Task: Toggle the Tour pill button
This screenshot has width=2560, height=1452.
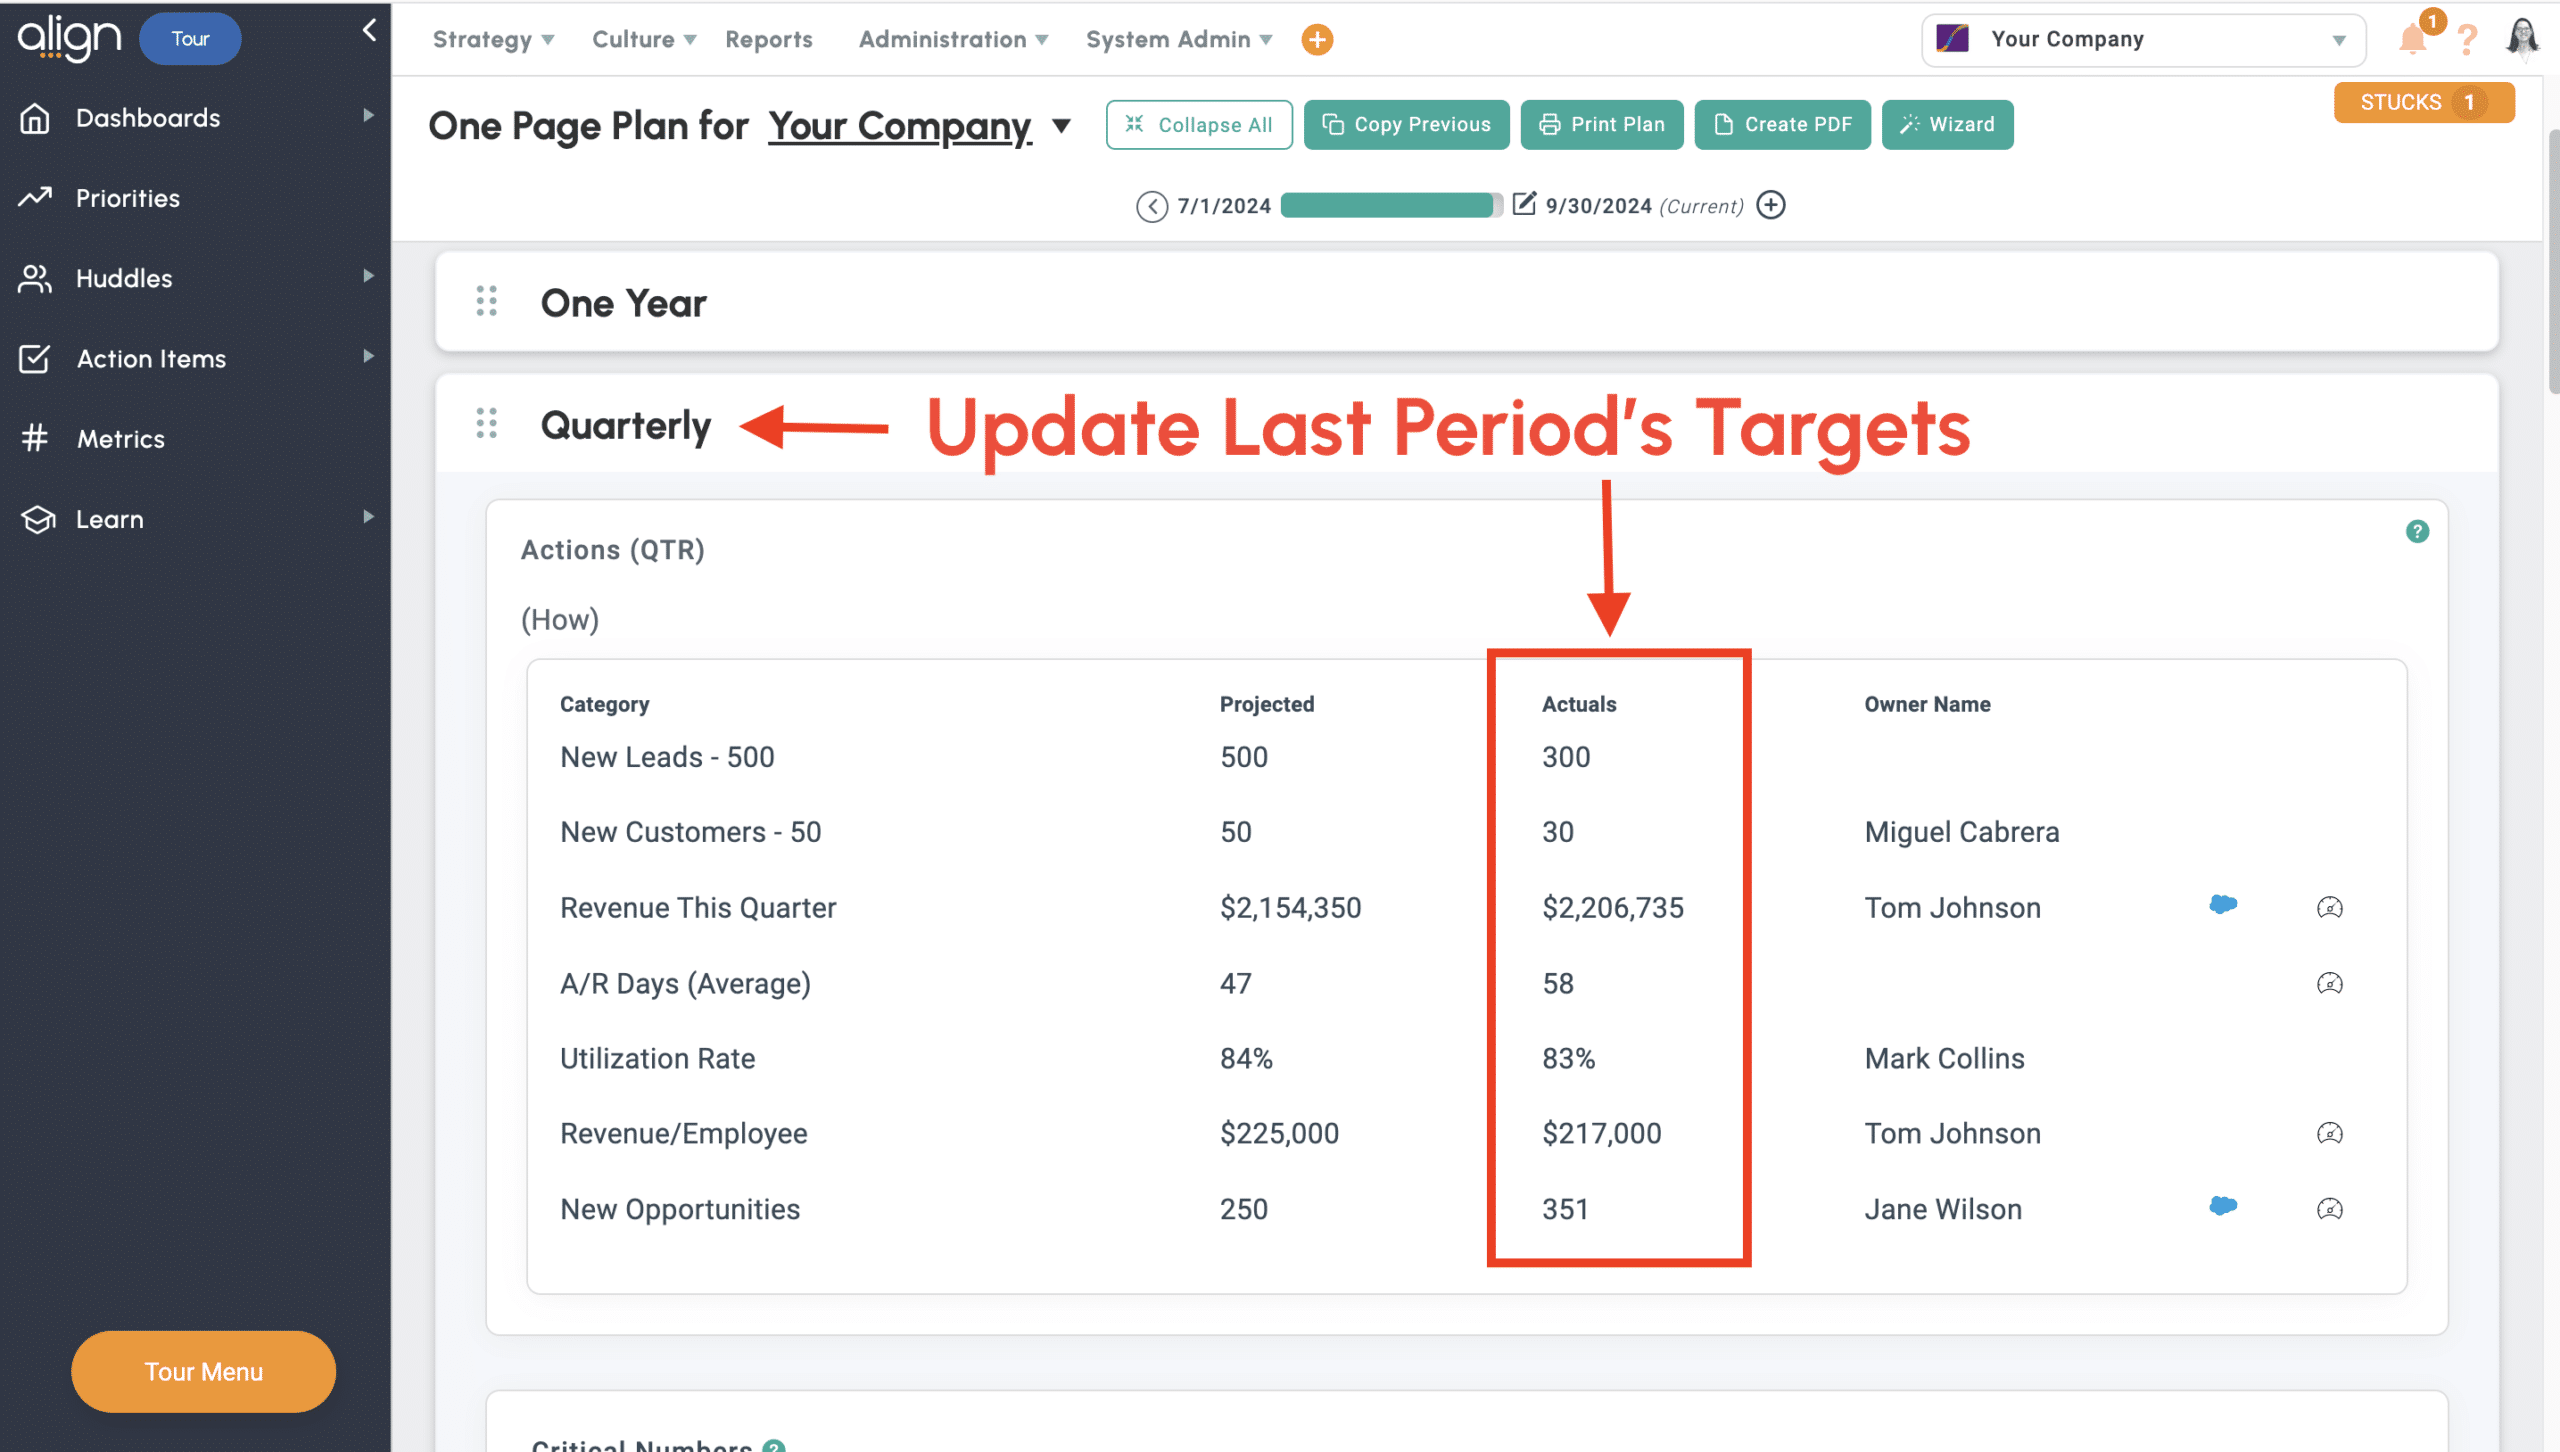Action: 190,39
